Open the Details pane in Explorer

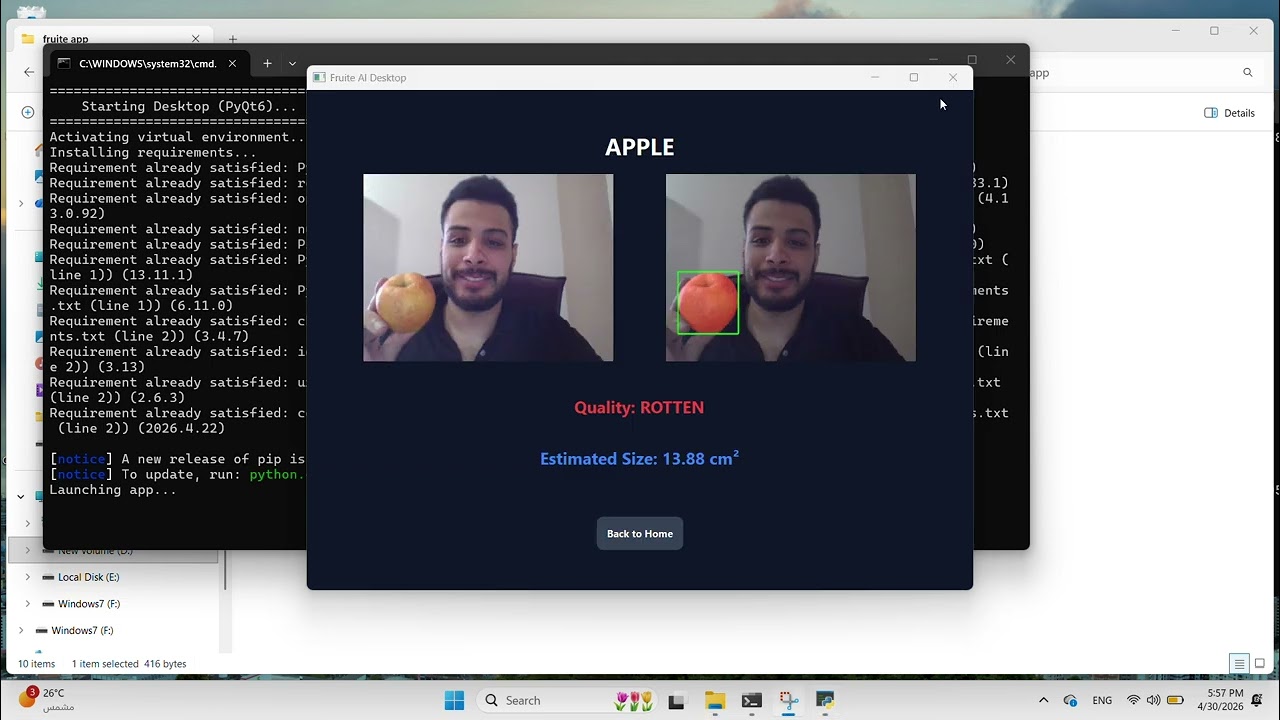(x=1229, y=113)
